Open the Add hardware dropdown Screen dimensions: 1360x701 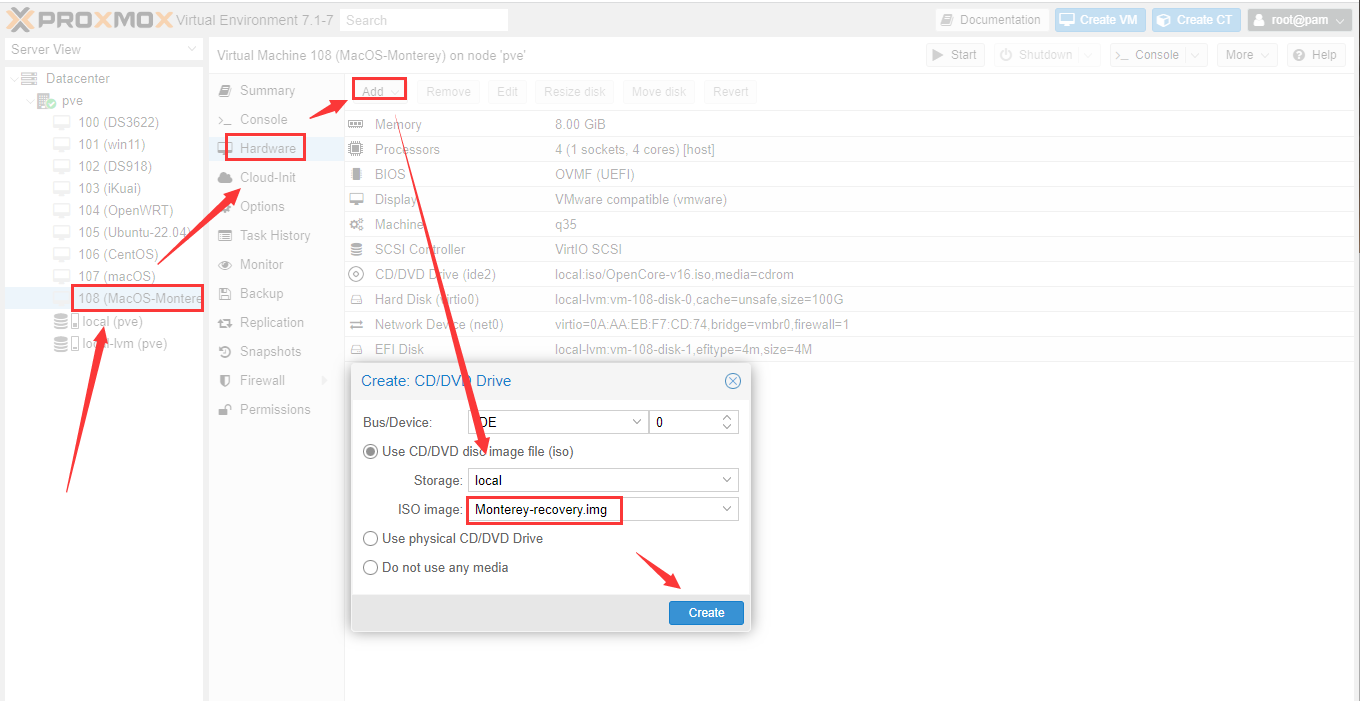[x=381, y=92]
